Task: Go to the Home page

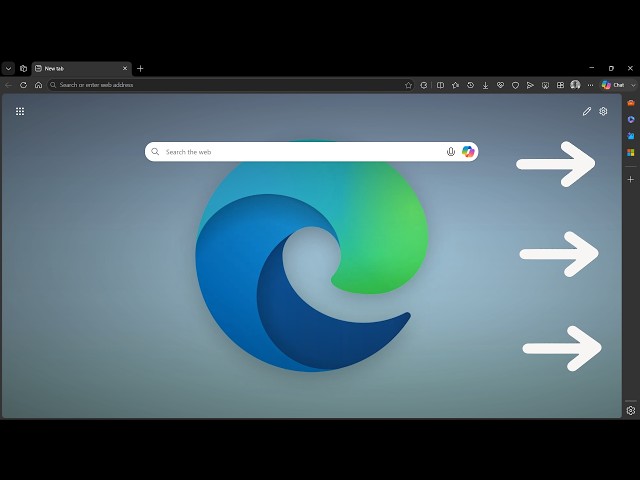Action: click(38, 85)
